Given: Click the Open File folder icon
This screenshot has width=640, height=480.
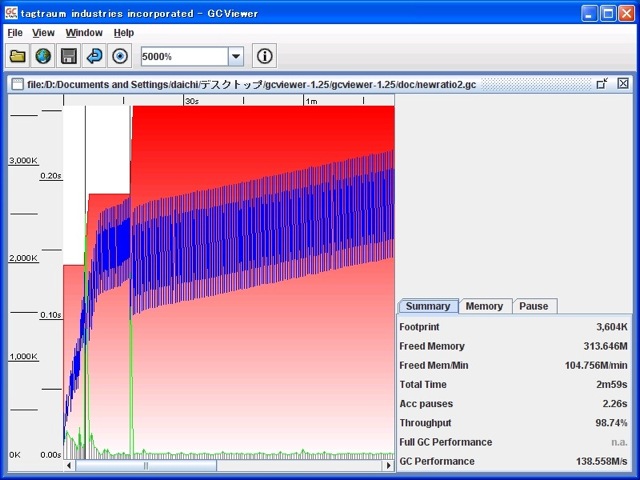Looking at the screenshot, I should point(18,57).
